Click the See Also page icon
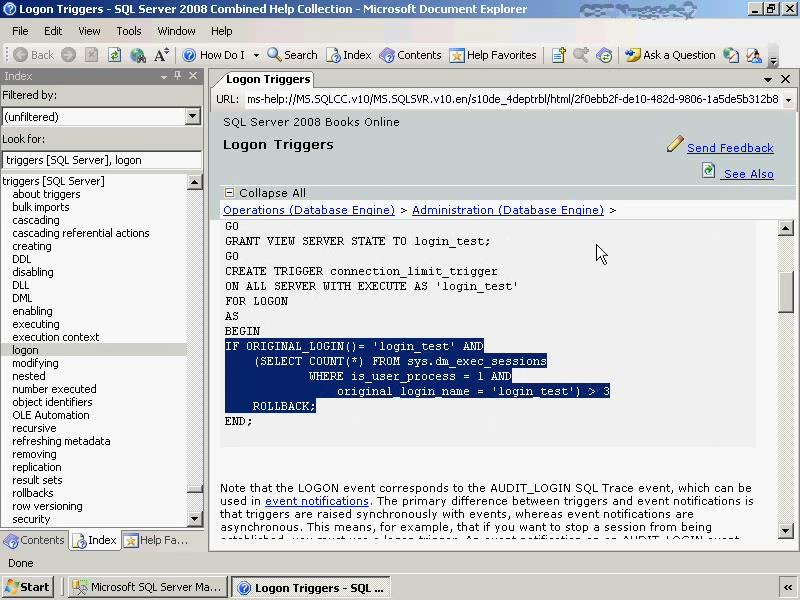Viewport: 800px width, 600px height. (708, 170)
